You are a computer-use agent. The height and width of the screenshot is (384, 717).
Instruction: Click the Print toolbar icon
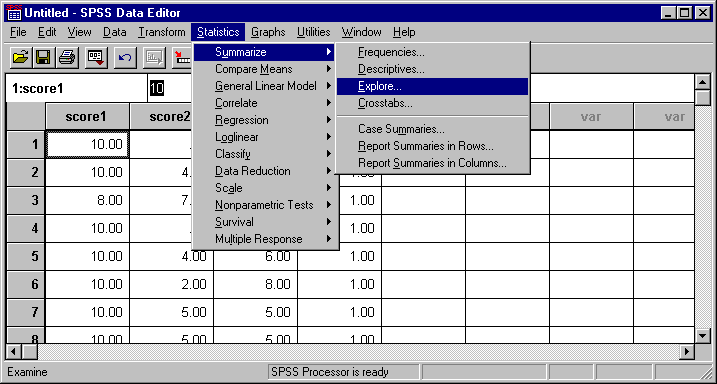(x=67, y=58)
